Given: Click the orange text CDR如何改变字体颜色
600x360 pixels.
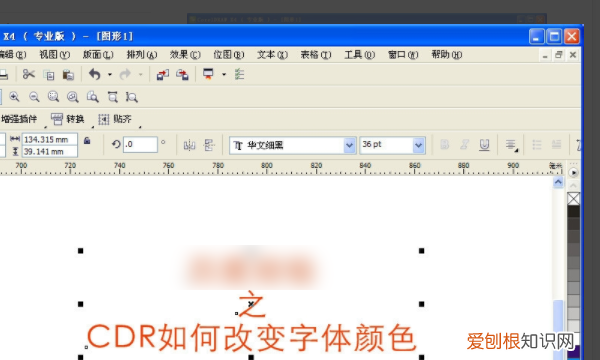Looking at the screenshot, I should [x=251, y=337].
